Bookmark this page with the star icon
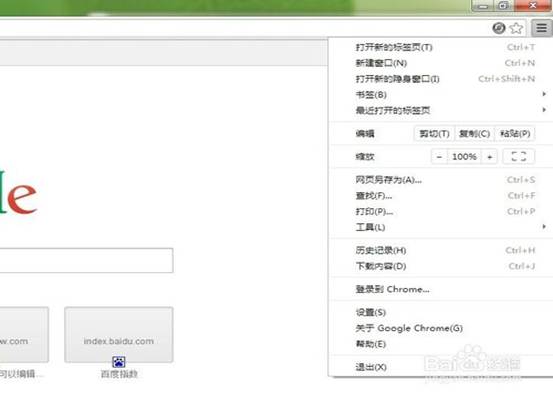 517,28
